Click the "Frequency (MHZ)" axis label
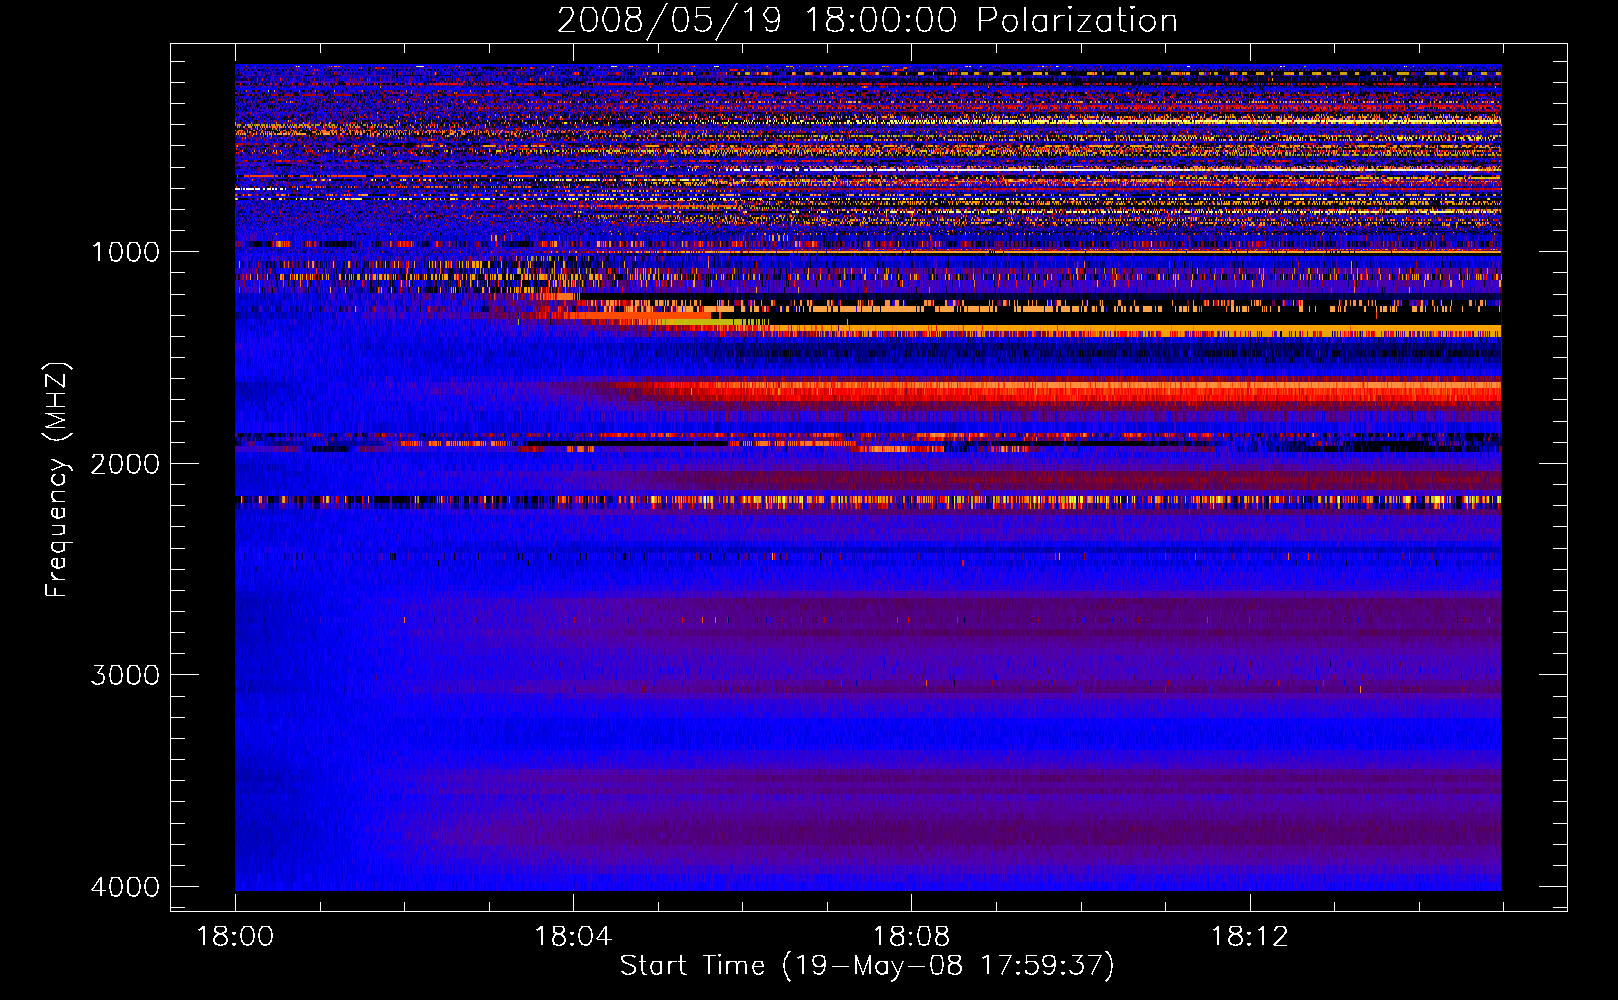 (57, 480)
